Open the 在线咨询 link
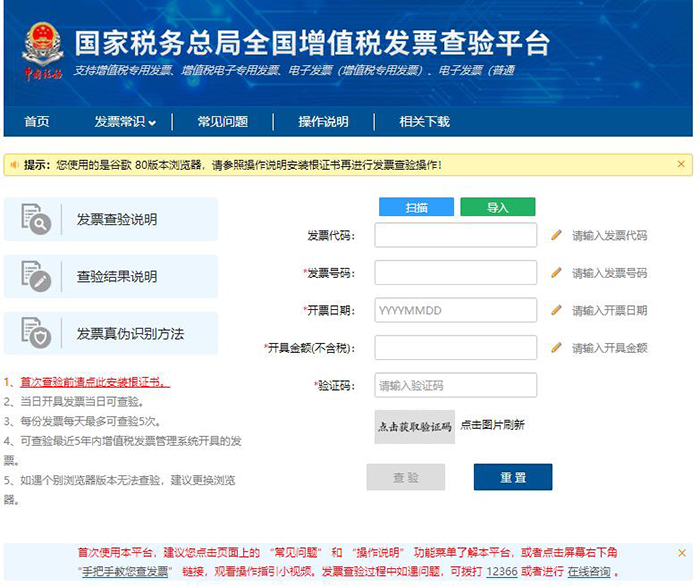The image size is (700, 586). (589, 572)
